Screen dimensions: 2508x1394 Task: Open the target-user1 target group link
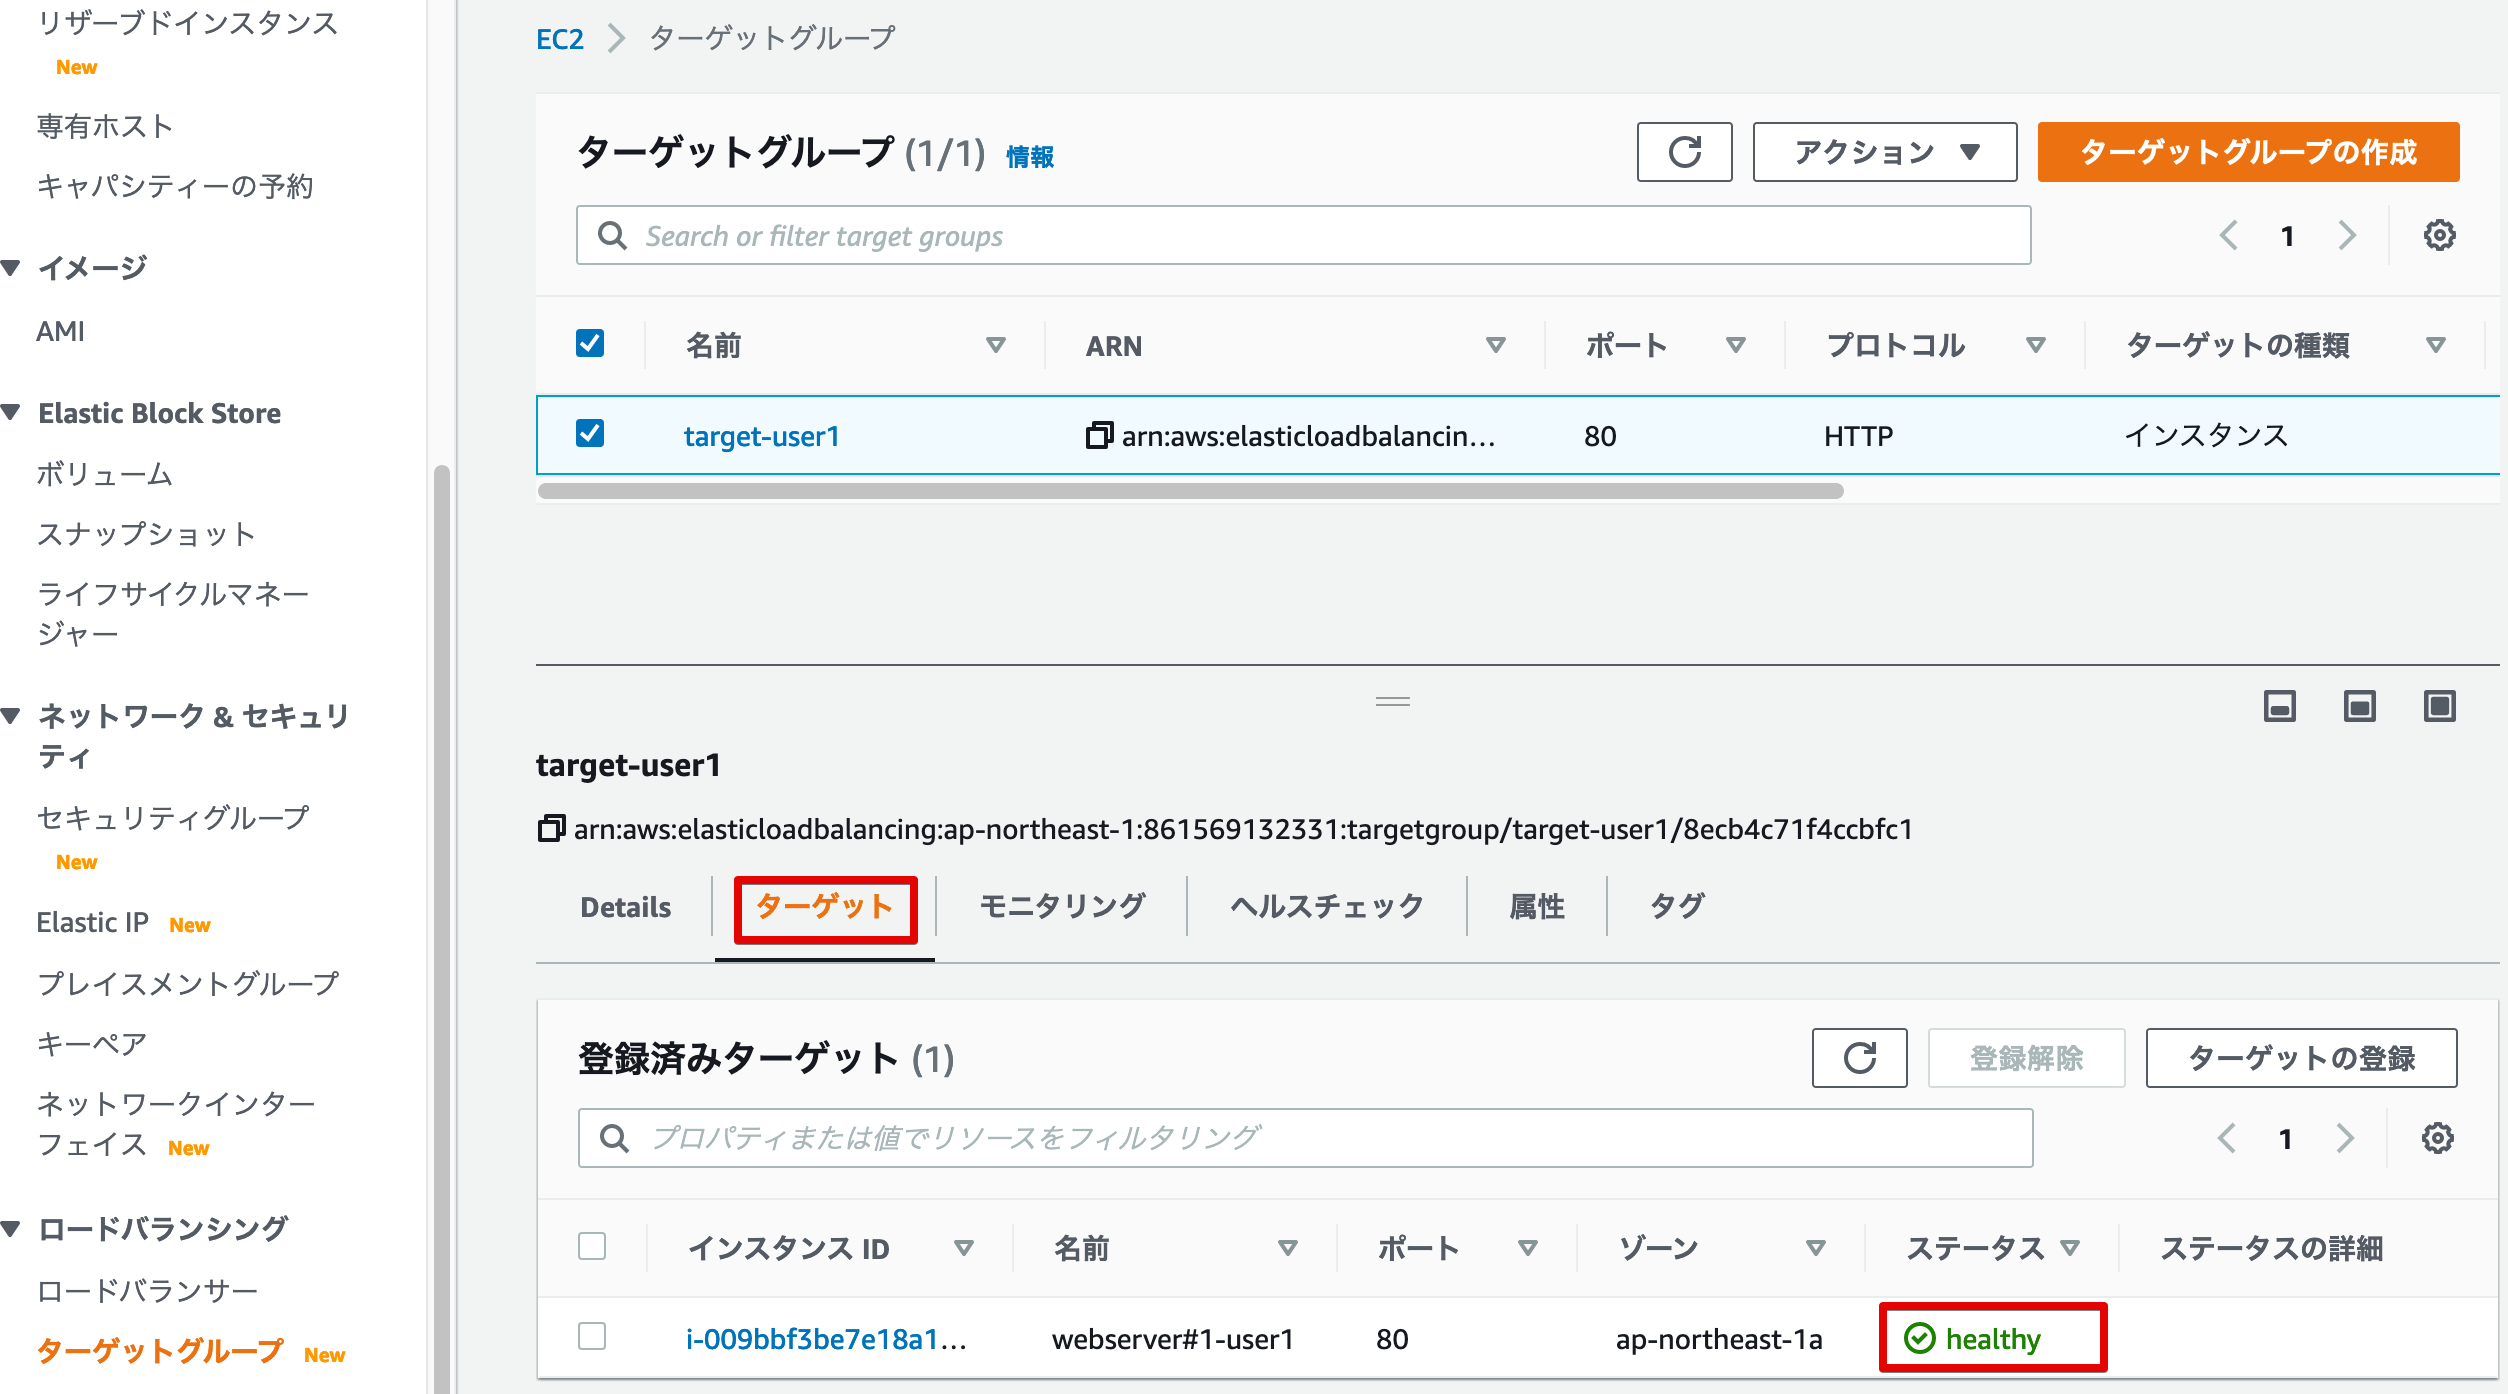pos(762,436)
